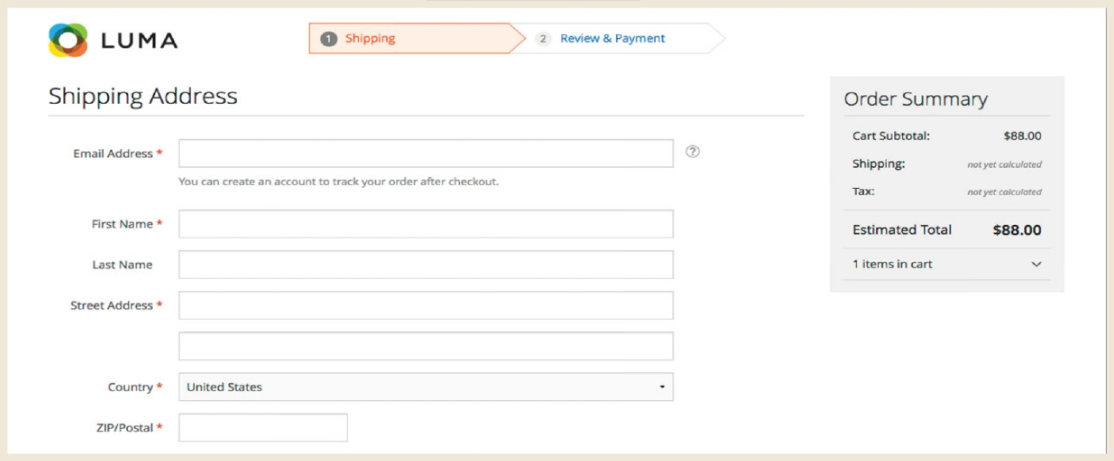This screenshot has width=1114, height=461.
Task: Go to the Review & Payment step
Action: (x=612, y=39)
